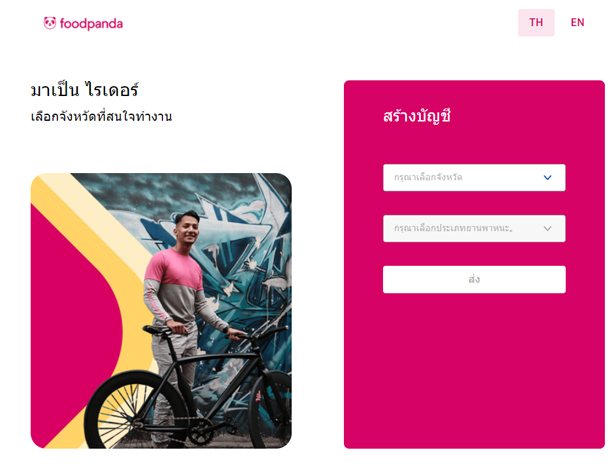Image resolution: width=616 pixels, height=465 pixels.
Task: Switch language to TH
Action: pyautogui.click(x=536, y=23)
